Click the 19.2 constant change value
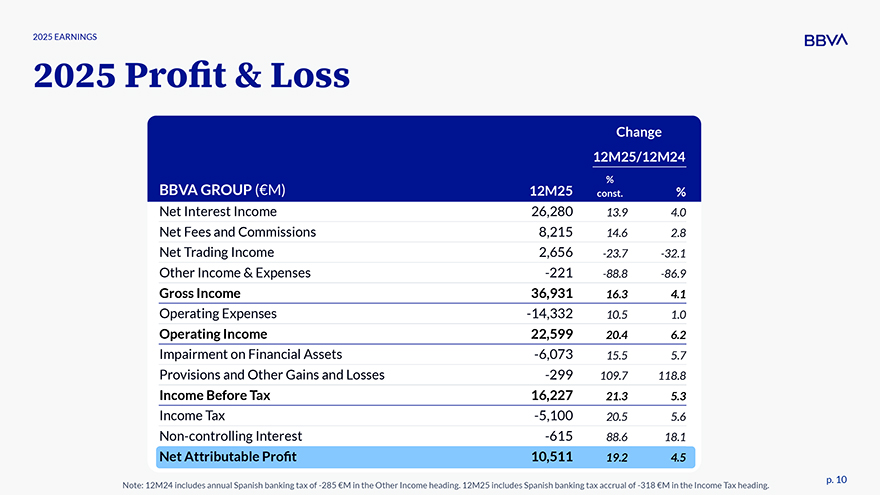 click(617, 458)
